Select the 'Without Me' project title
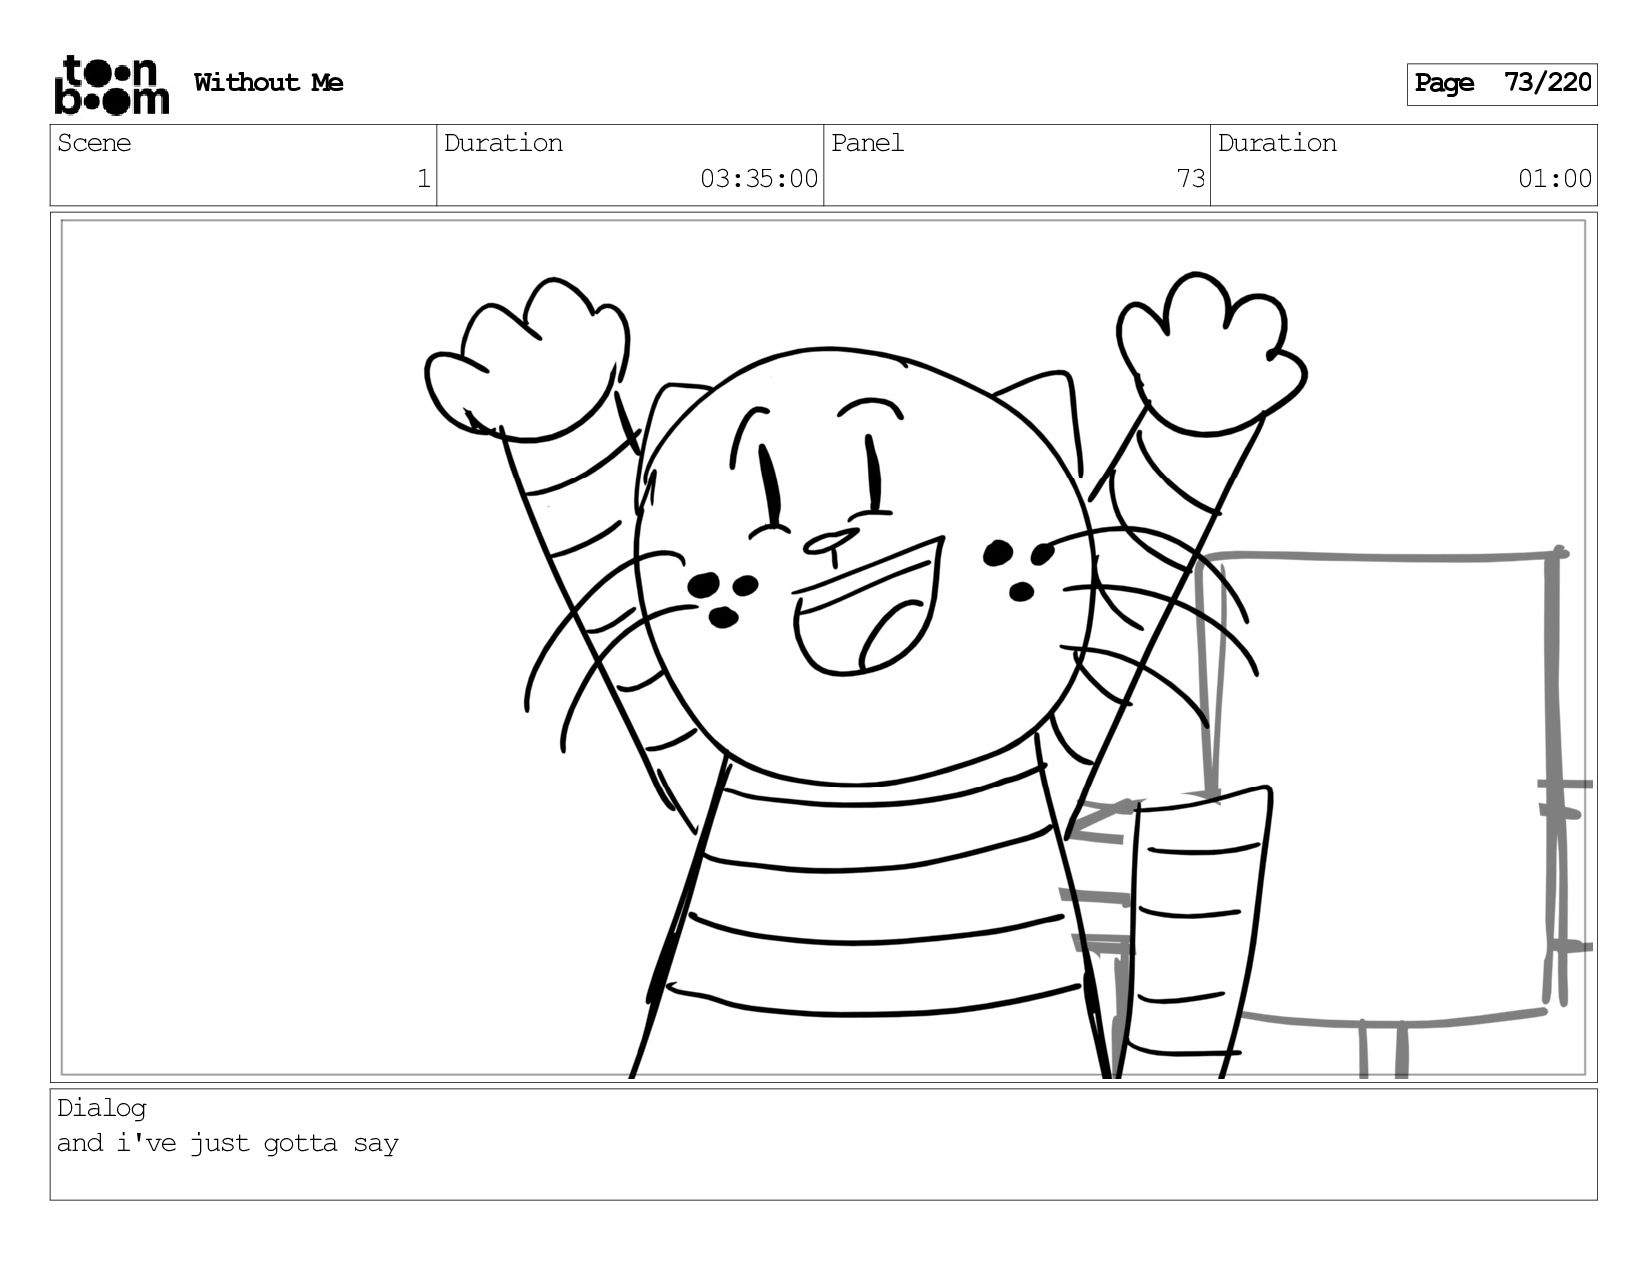Viewport: 1650px width, 1275px height. pyautogui.click(x=268, y=83)
